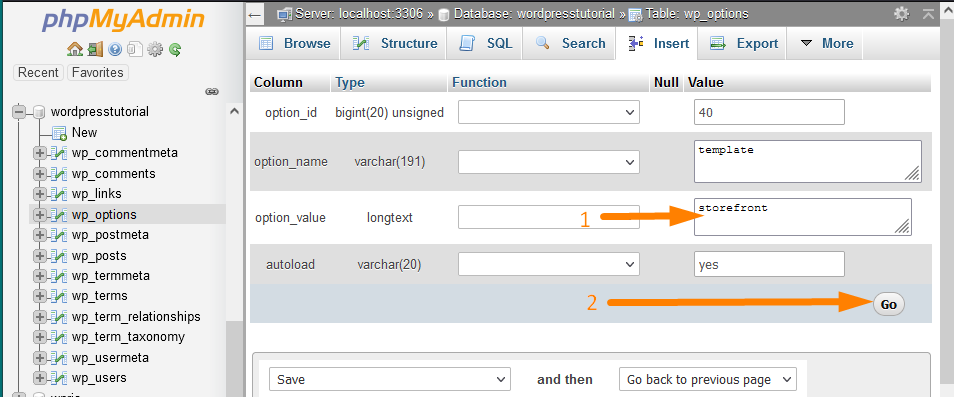Image resolution: width=954 pixels, height=397 pixels.
Task: Click 'Server: localhost:3306' breadcrumb link
Action: pos(360,13)
